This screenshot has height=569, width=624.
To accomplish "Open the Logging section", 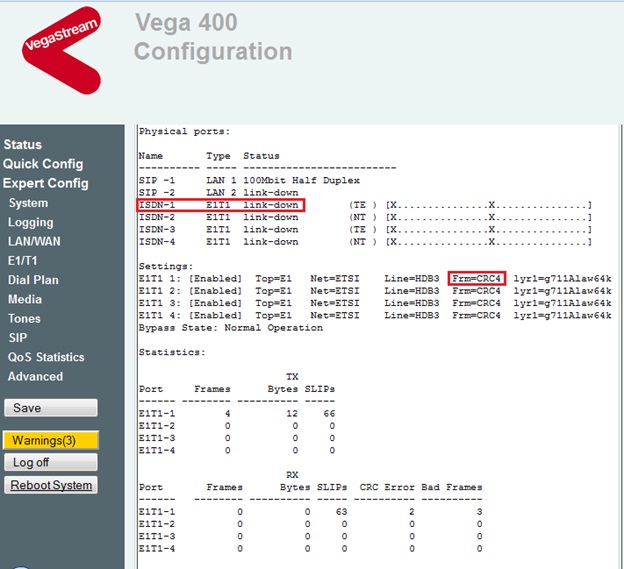I will 31,222.
